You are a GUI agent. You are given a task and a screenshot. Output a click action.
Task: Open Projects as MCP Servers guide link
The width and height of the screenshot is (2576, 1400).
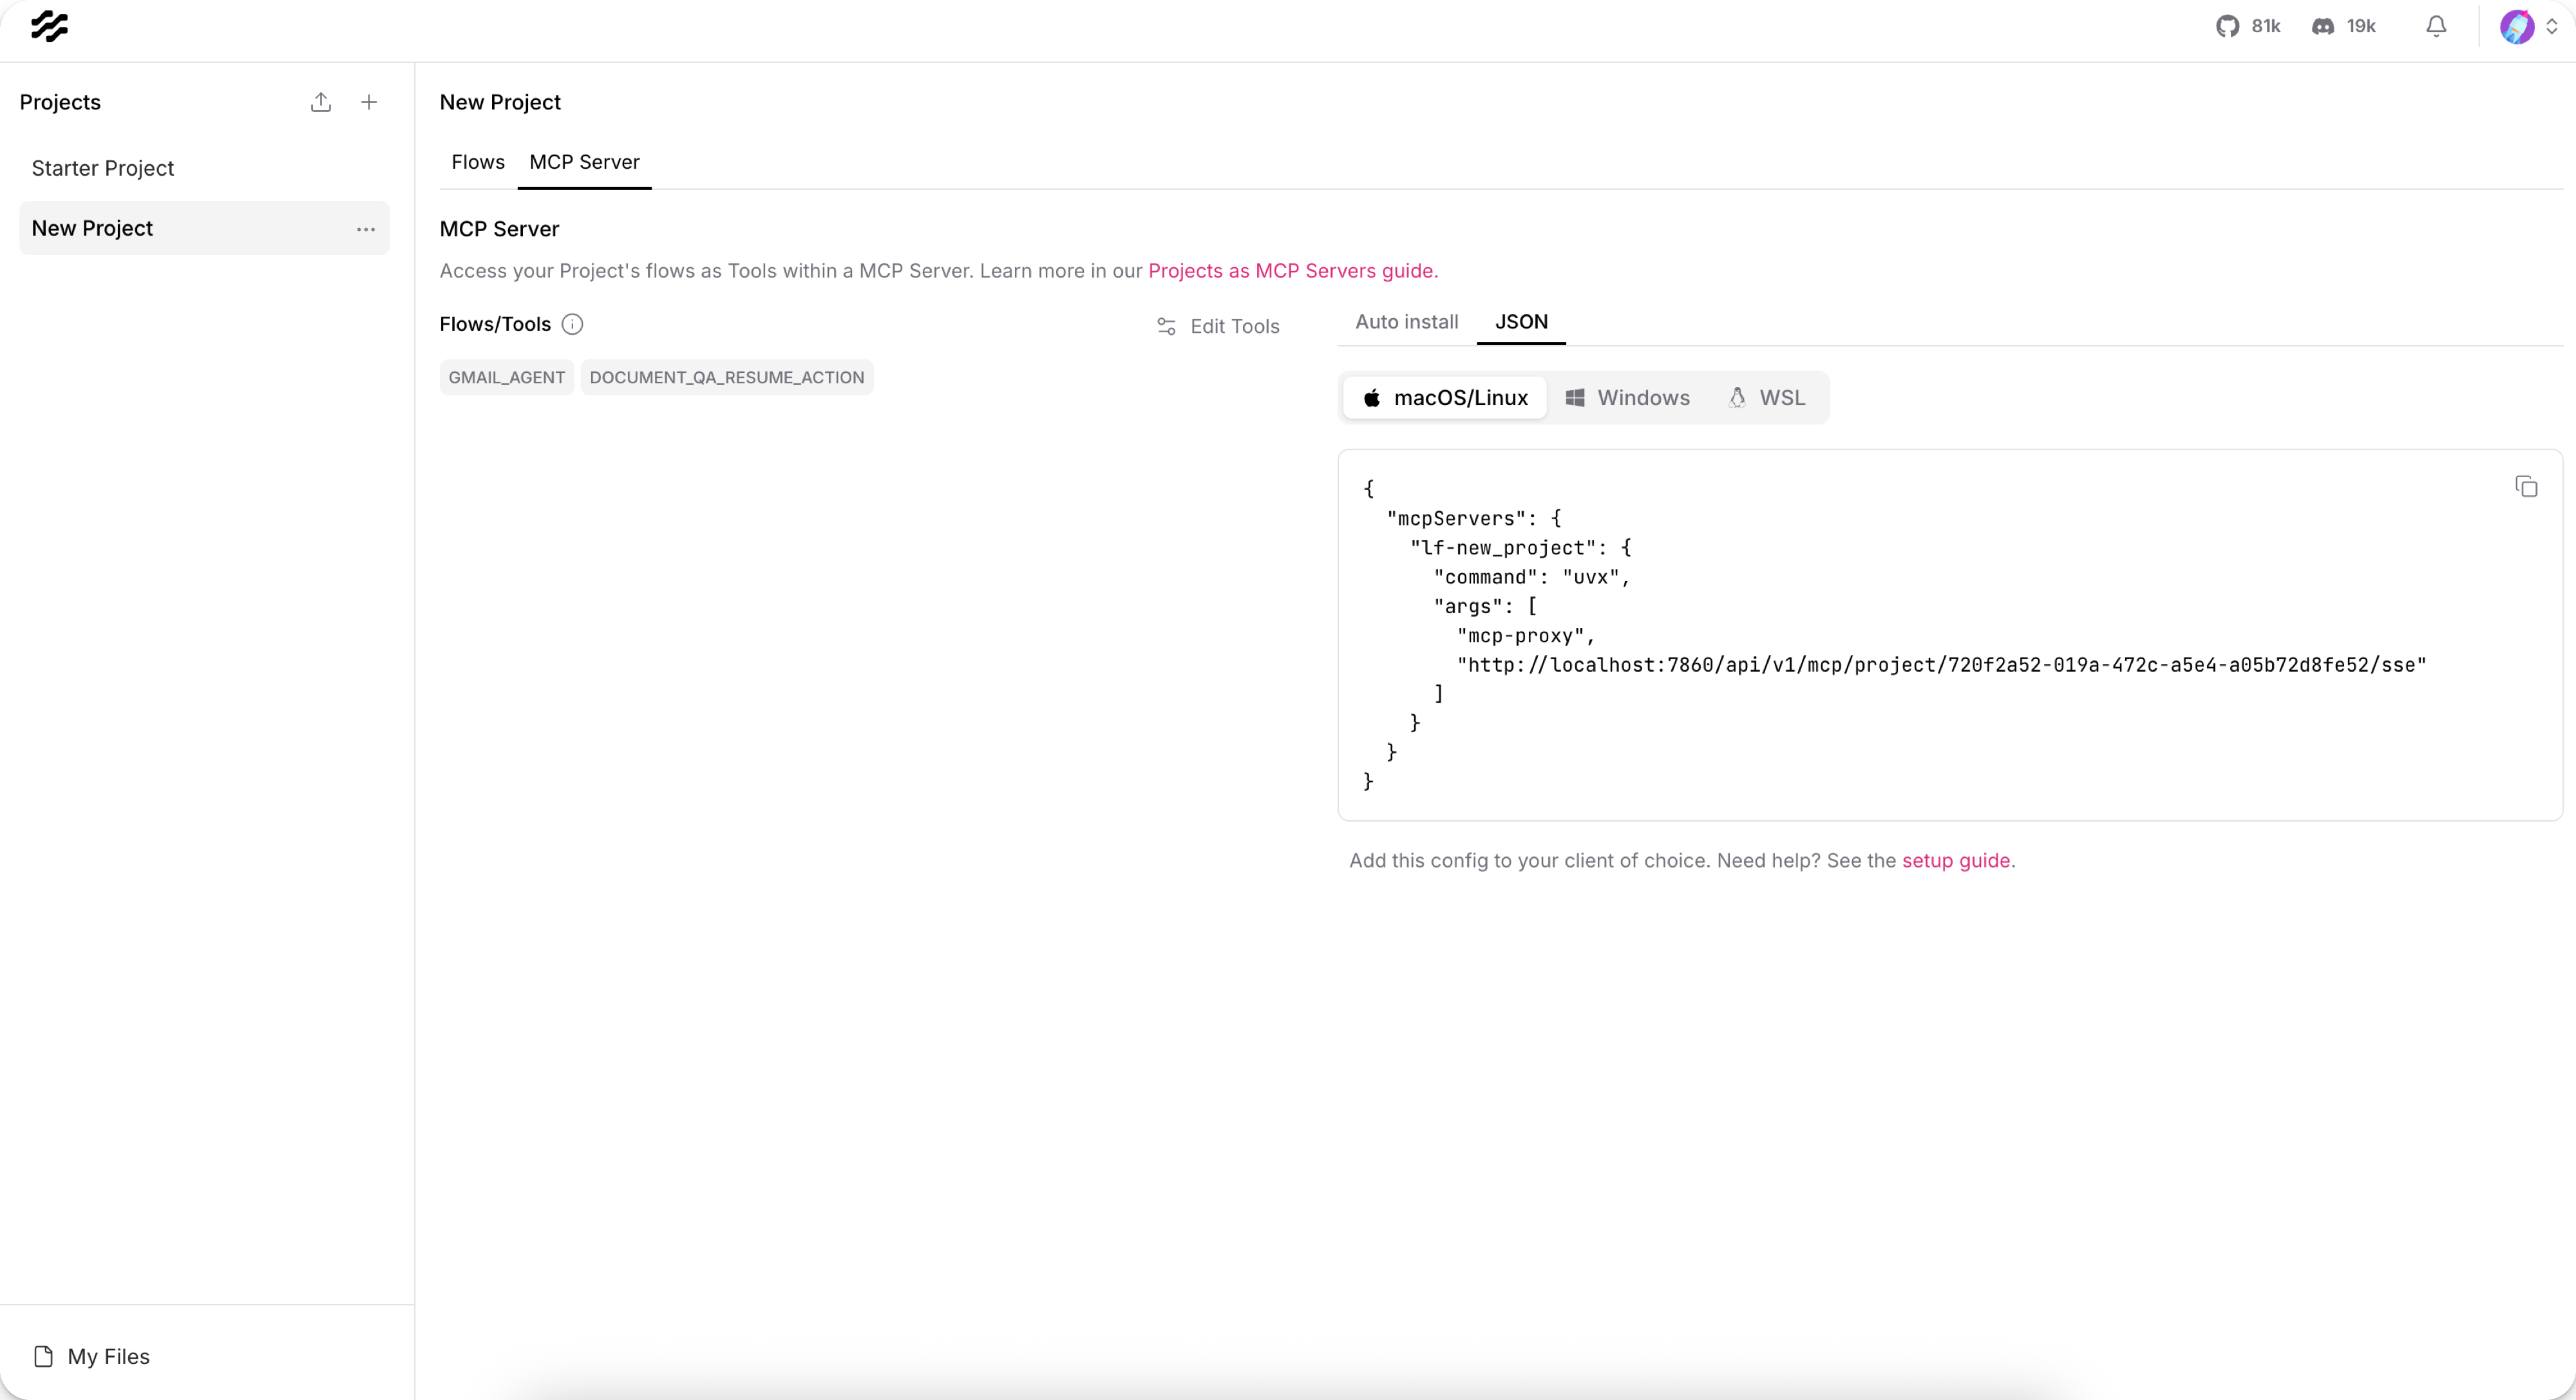click(1292, 271)
